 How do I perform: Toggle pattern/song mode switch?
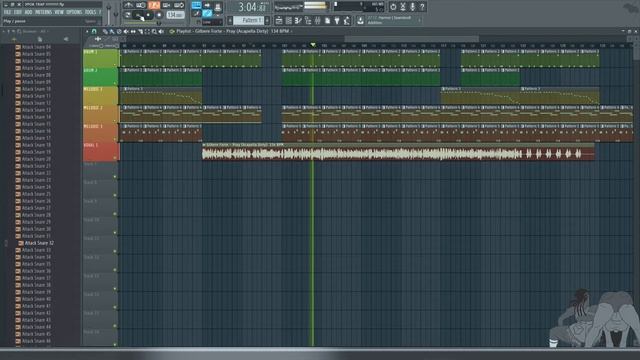click(x=127, y=15)
